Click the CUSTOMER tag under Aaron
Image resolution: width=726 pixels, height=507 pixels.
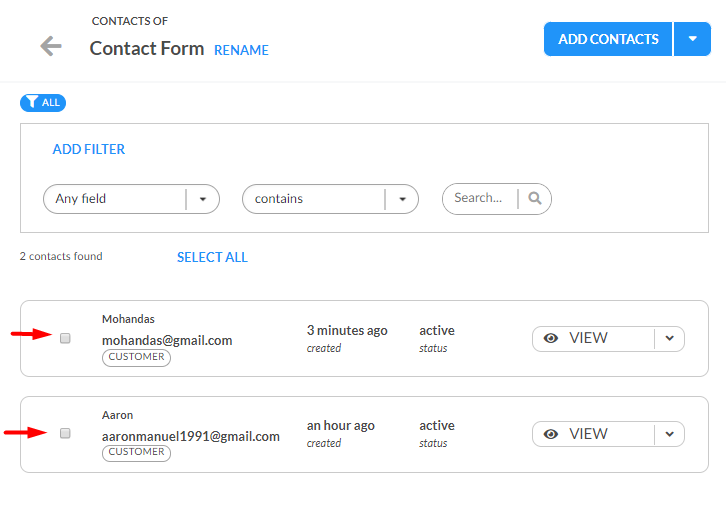click(x=137, y=452)
